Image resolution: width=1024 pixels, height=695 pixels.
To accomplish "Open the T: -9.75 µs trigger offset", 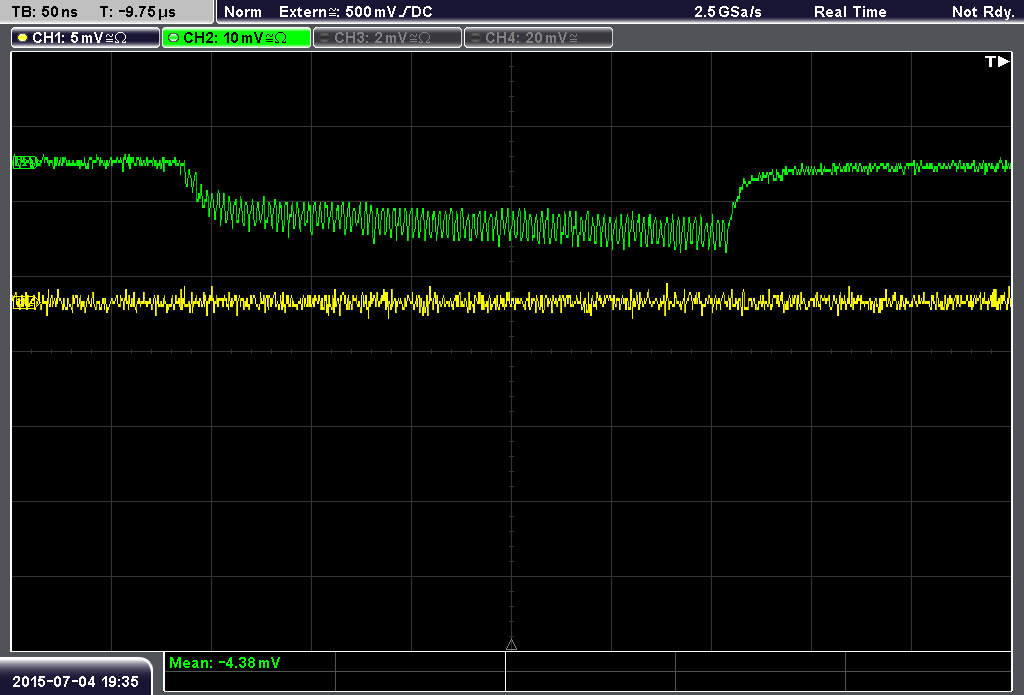I will tap(138, 12).
